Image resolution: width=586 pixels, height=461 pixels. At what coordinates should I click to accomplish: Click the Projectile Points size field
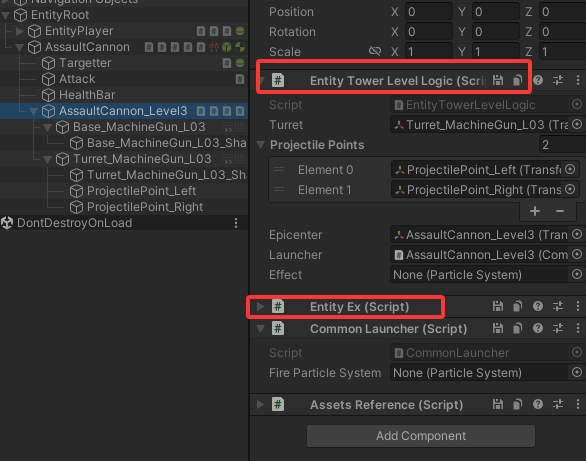click(562, 145)
